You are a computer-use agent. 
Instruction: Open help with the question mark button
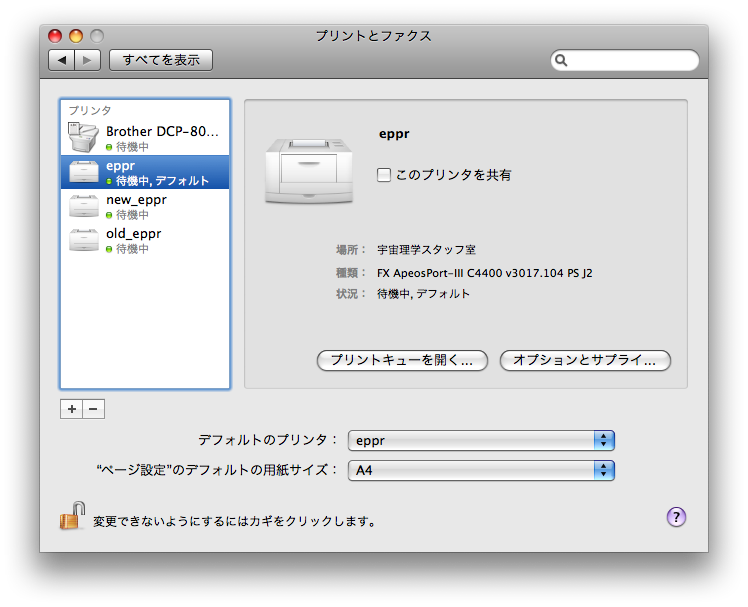pos(676,517)
